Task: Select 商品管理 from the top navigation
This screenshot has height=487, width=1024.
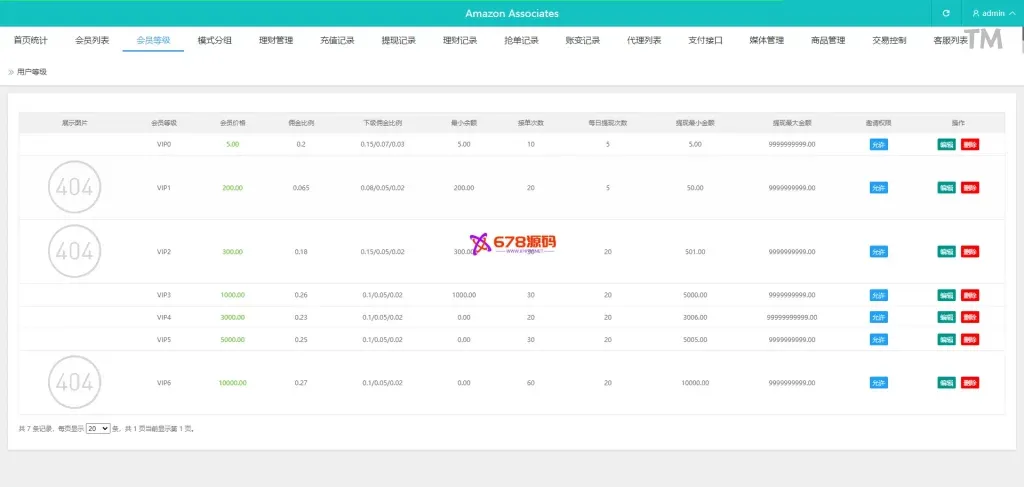Action: 828,41
